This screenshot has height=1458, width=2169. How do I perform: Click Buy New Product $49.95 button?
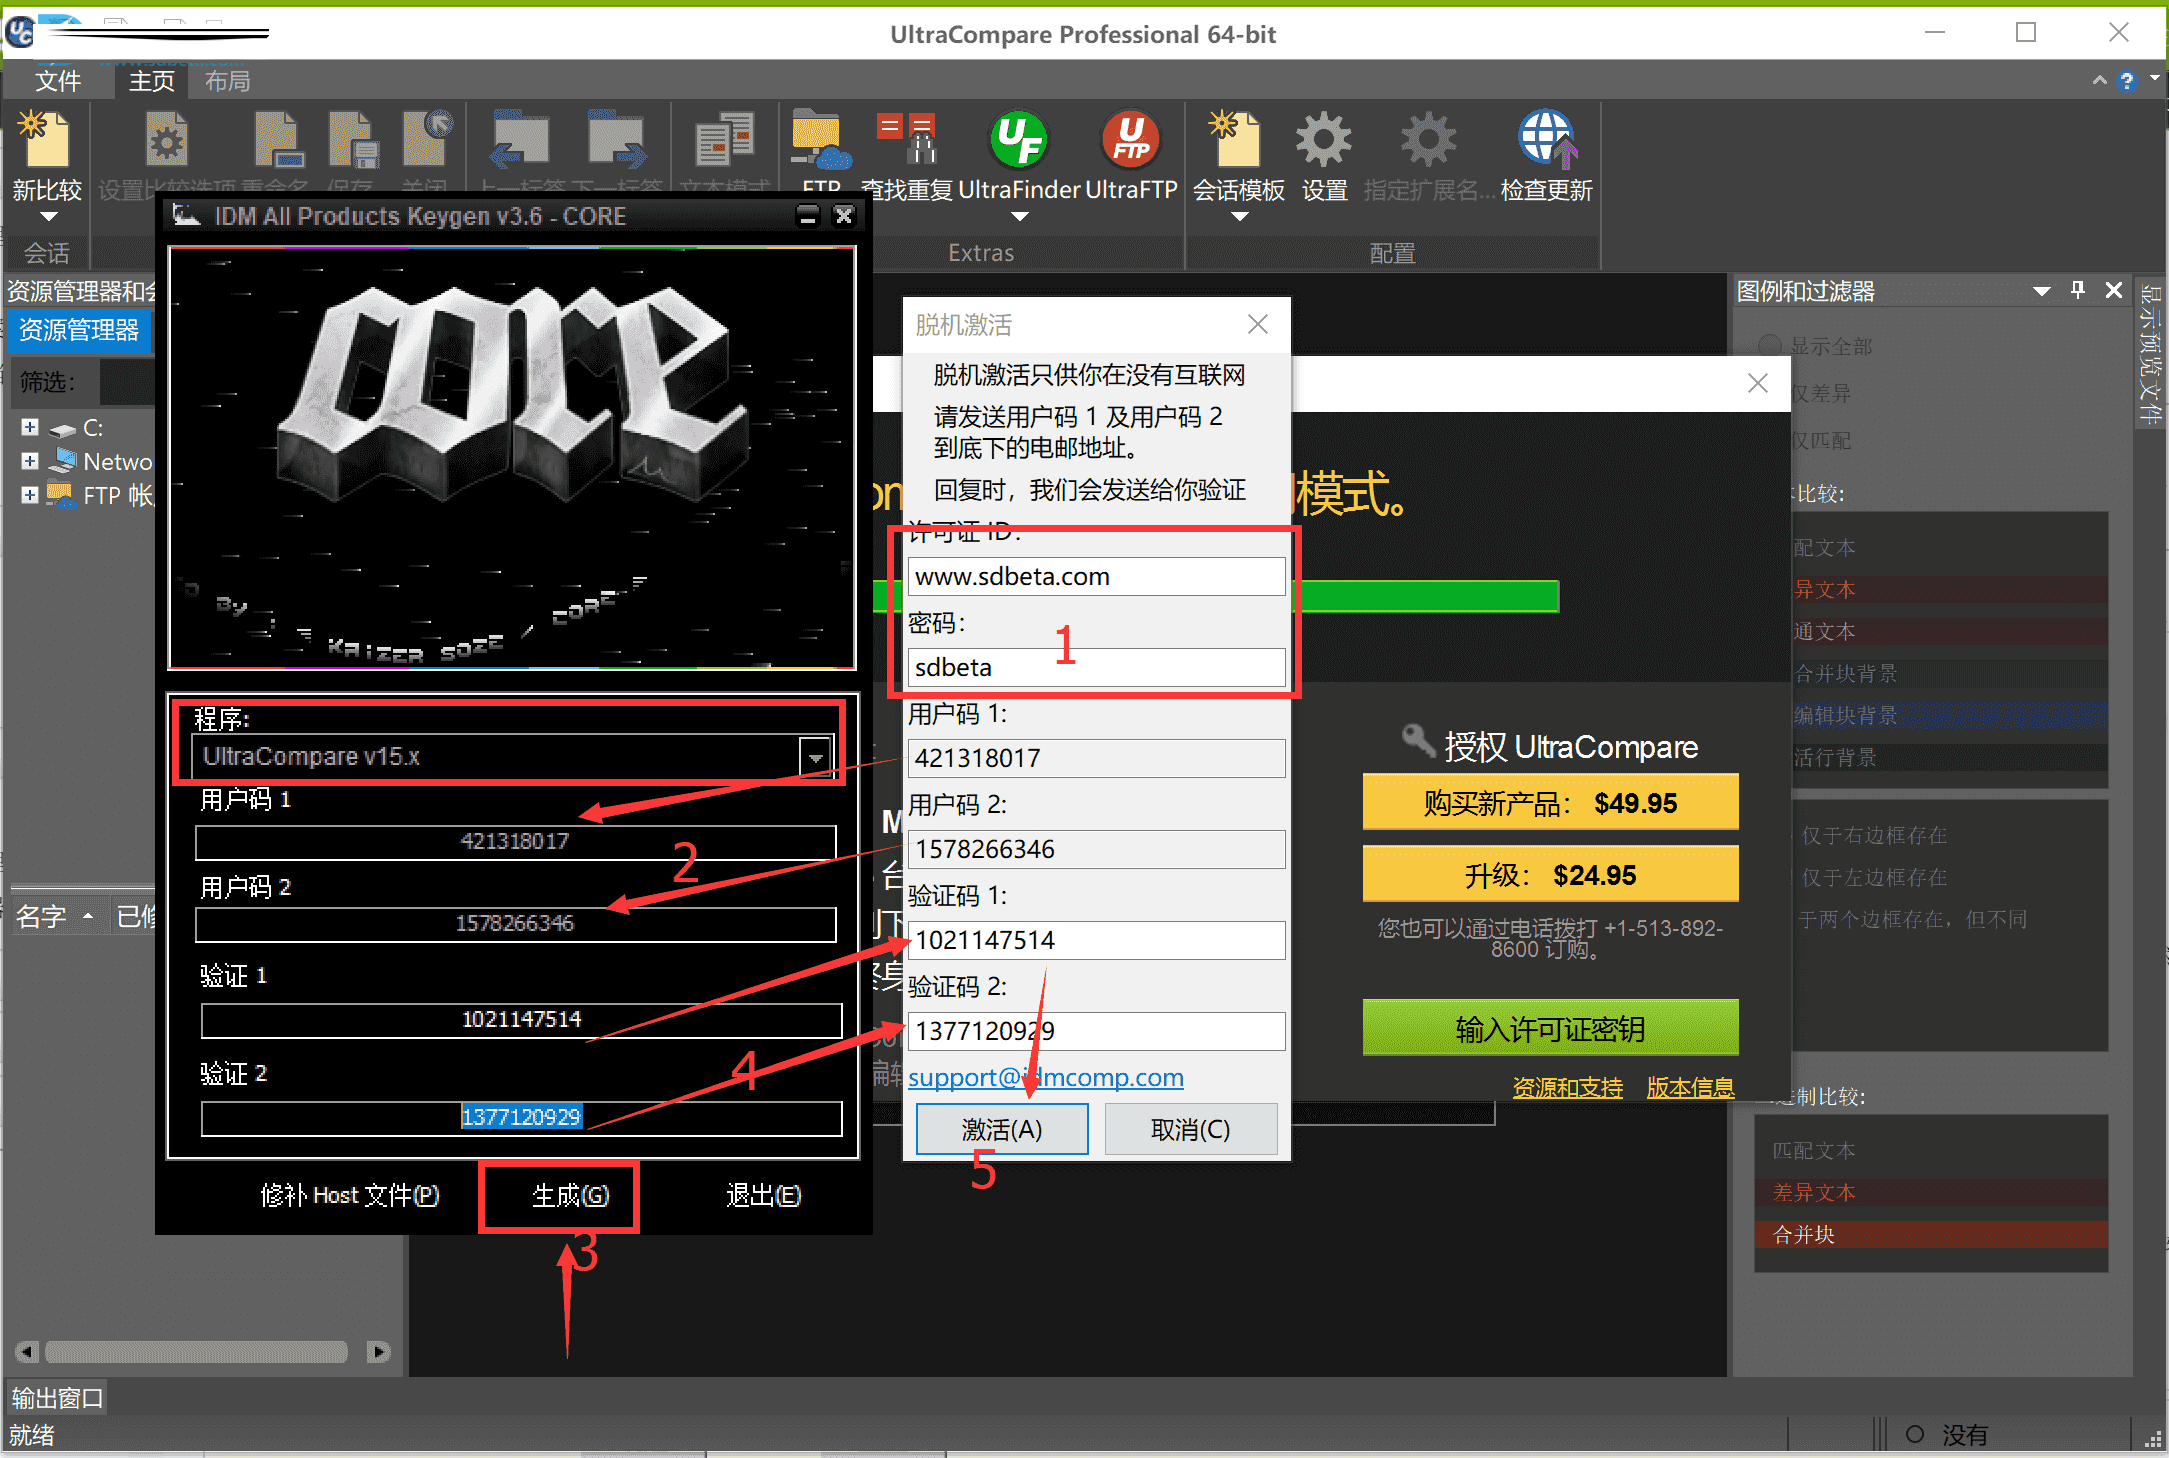(1550, 802)
